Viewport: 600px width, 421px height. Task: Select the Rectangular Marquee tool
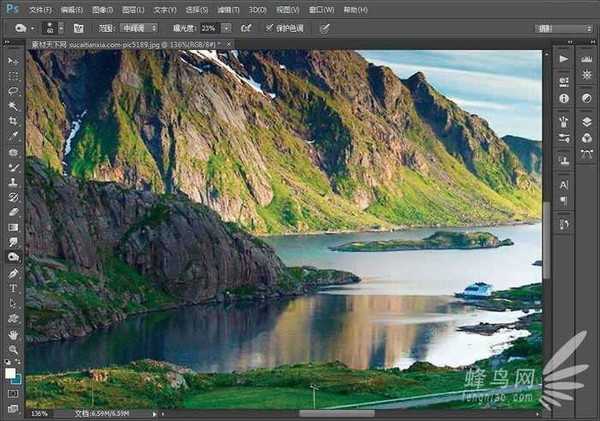(13, 75)
